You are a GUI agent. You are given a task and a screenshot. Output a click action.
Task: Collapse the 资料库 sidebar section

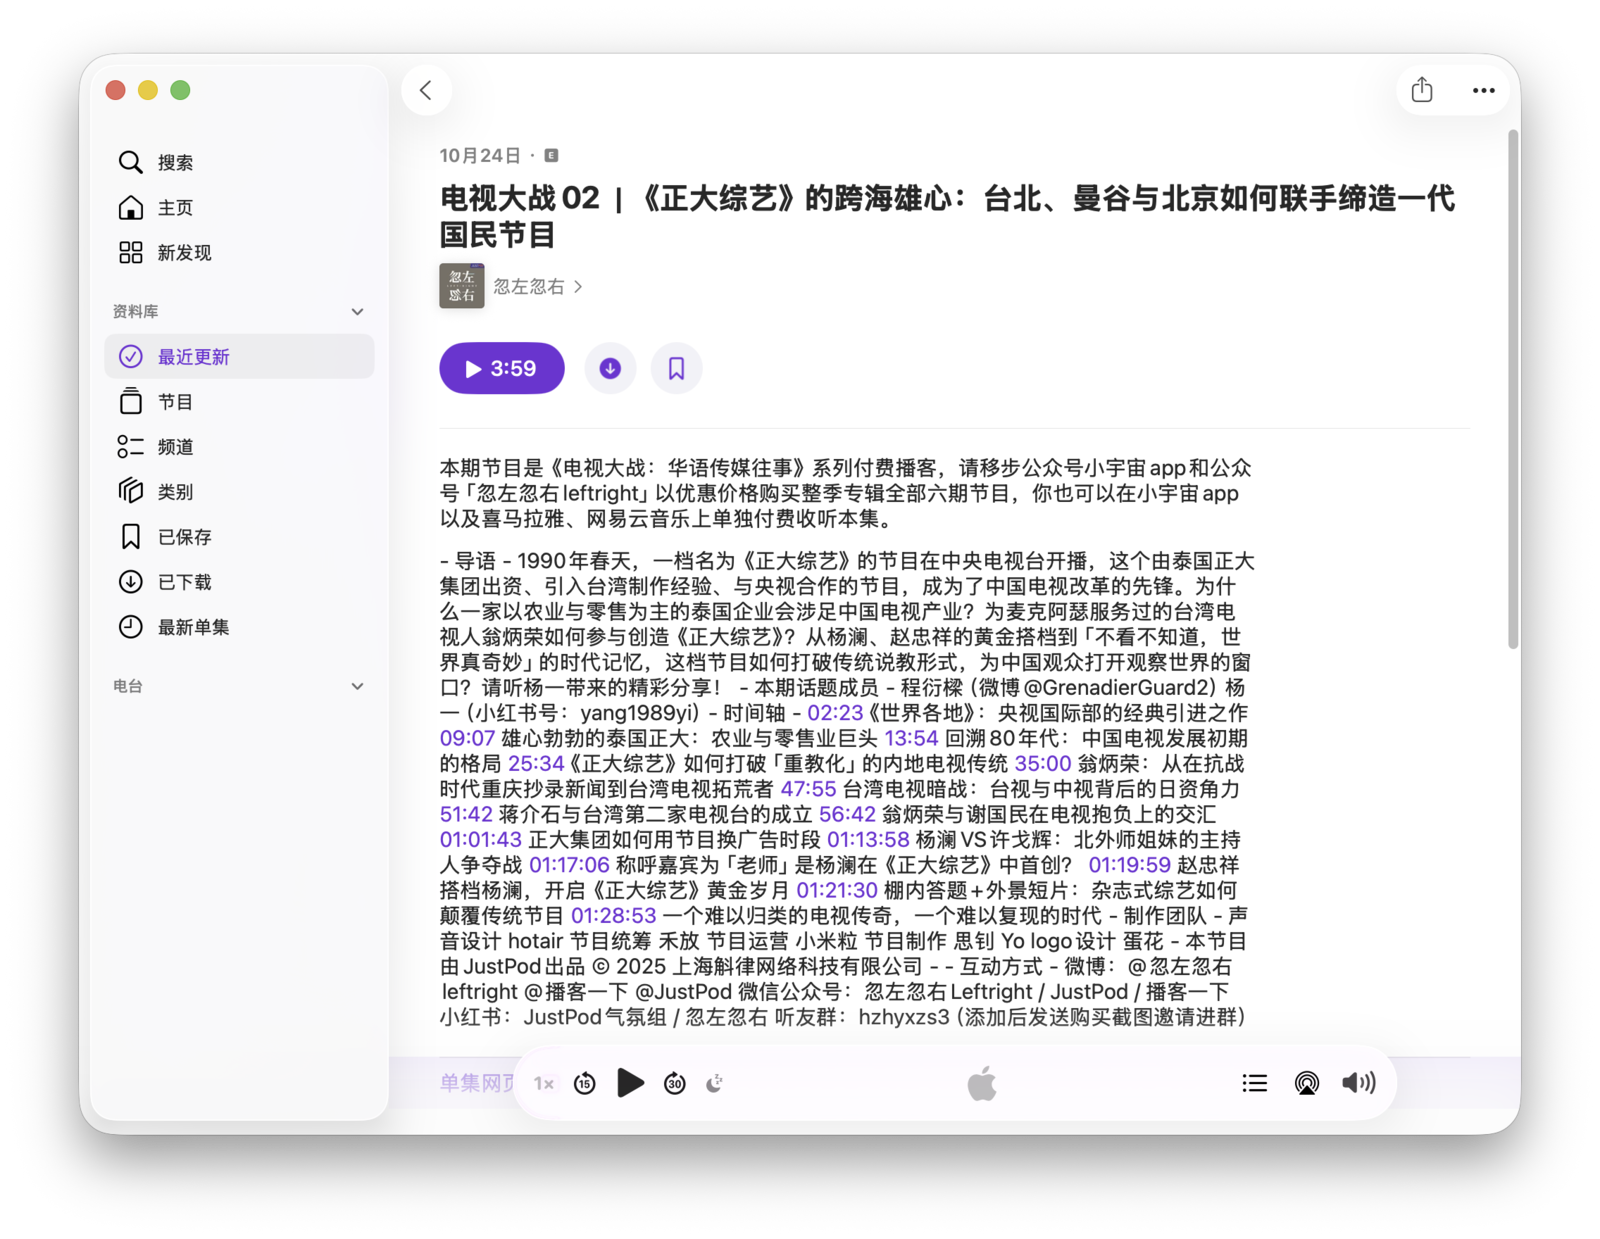tap(357, 312)
